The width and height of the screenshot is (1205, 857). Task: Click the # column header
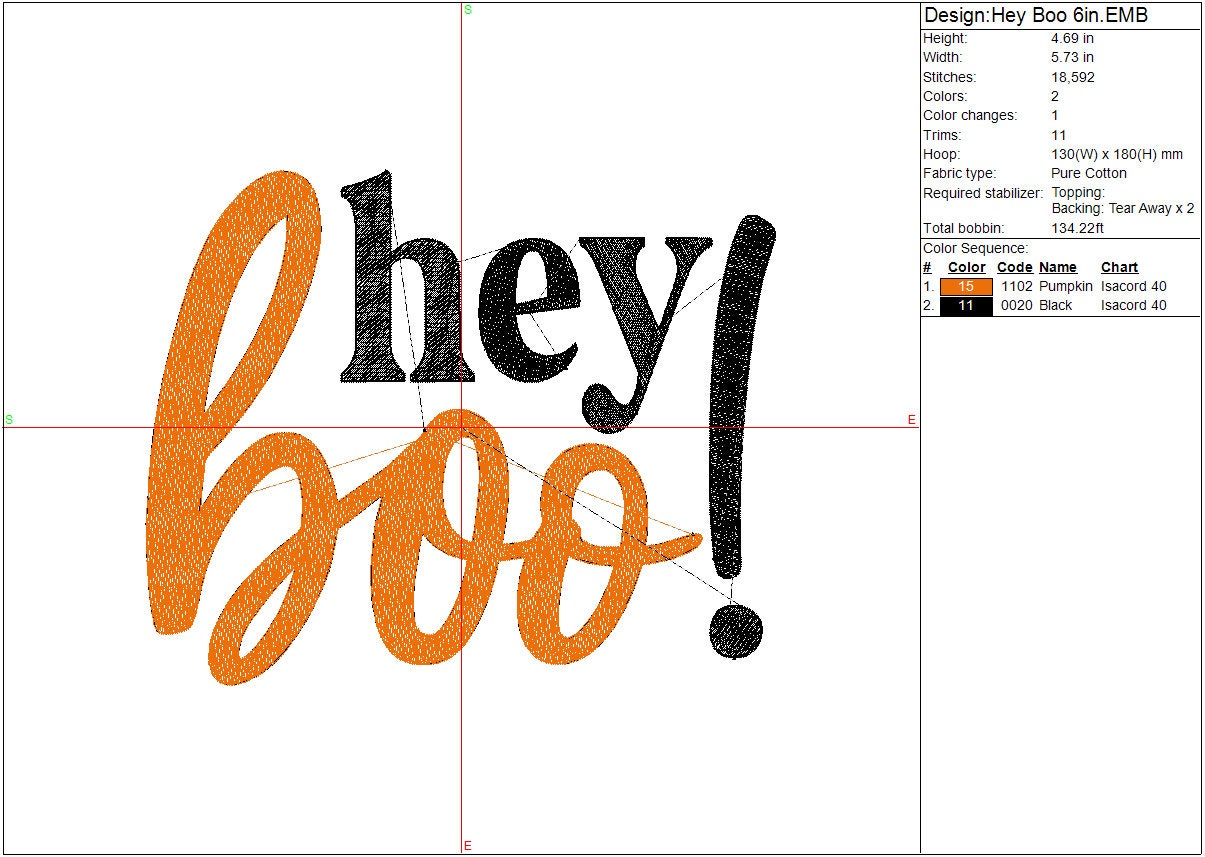click(927, 267)
